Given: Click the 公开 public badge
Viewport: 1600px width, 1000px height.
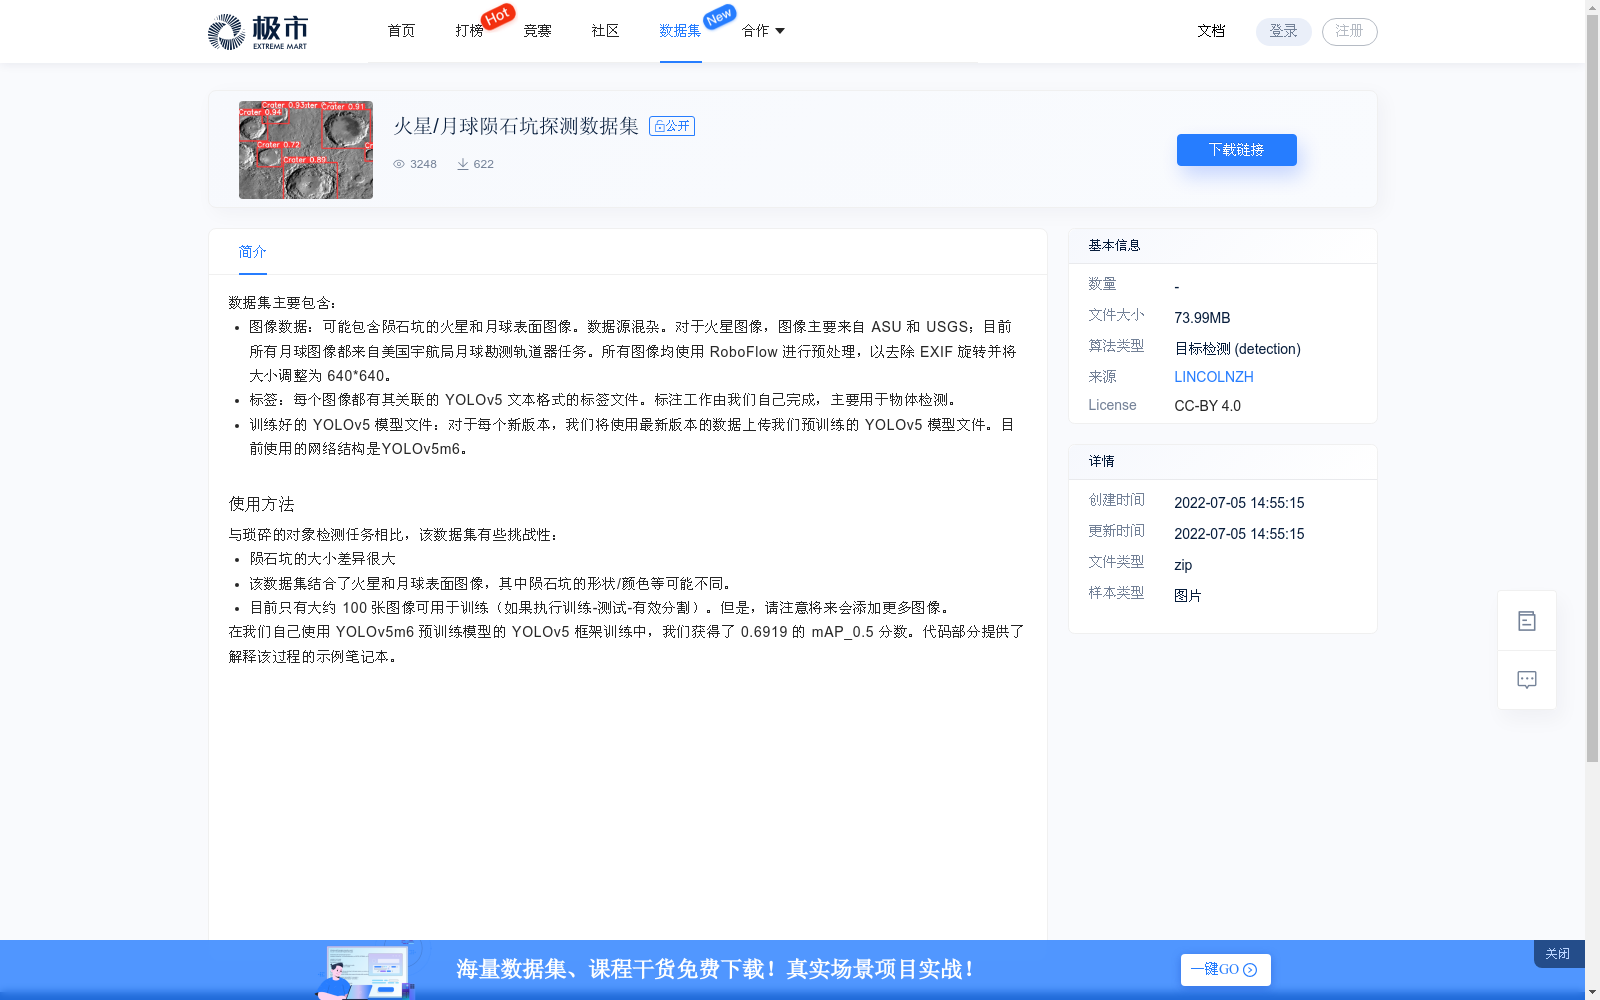Looking at the screenshot, I should [672, 126].
